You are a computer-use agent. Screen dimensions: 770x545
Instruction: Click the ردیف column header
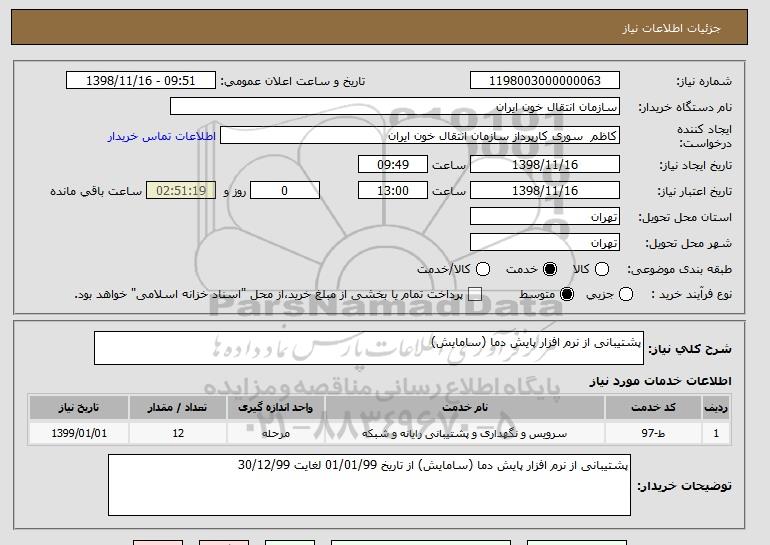point(716,408)
